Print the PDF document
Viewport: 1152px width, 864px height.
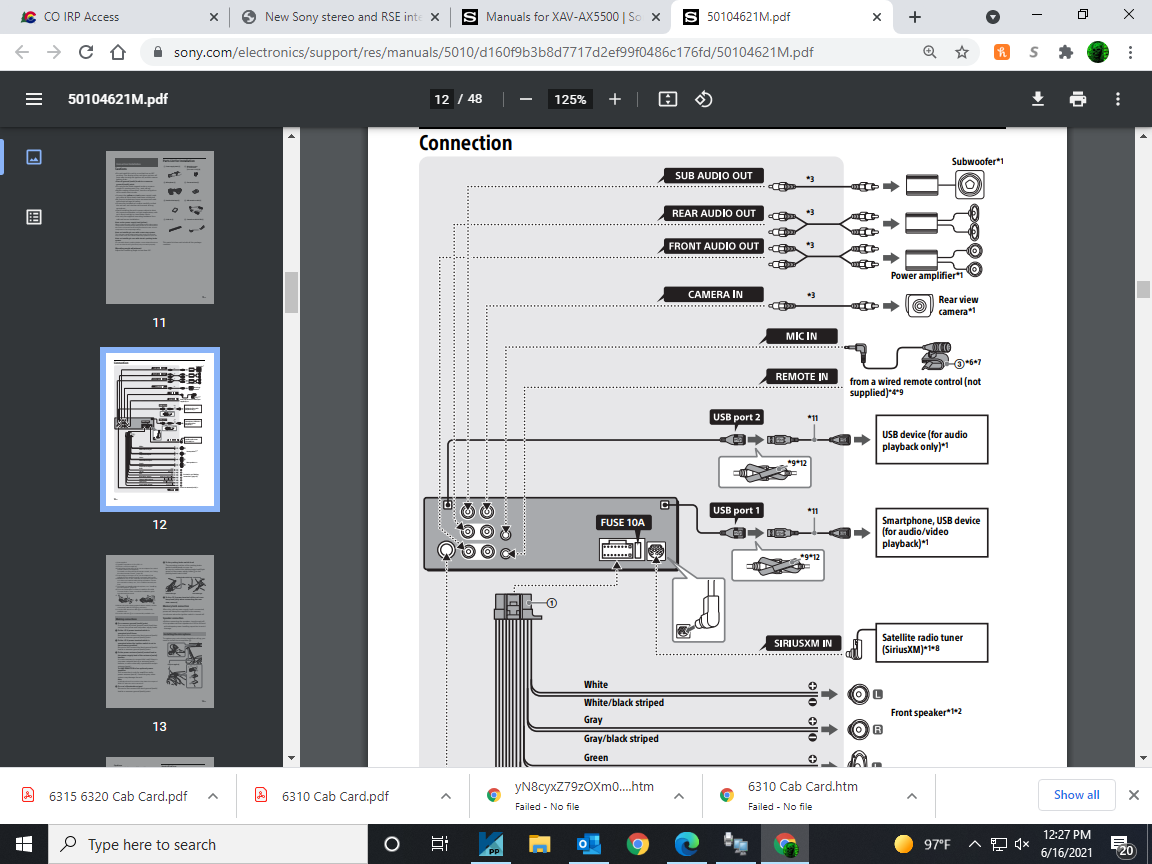(1078, 99)
